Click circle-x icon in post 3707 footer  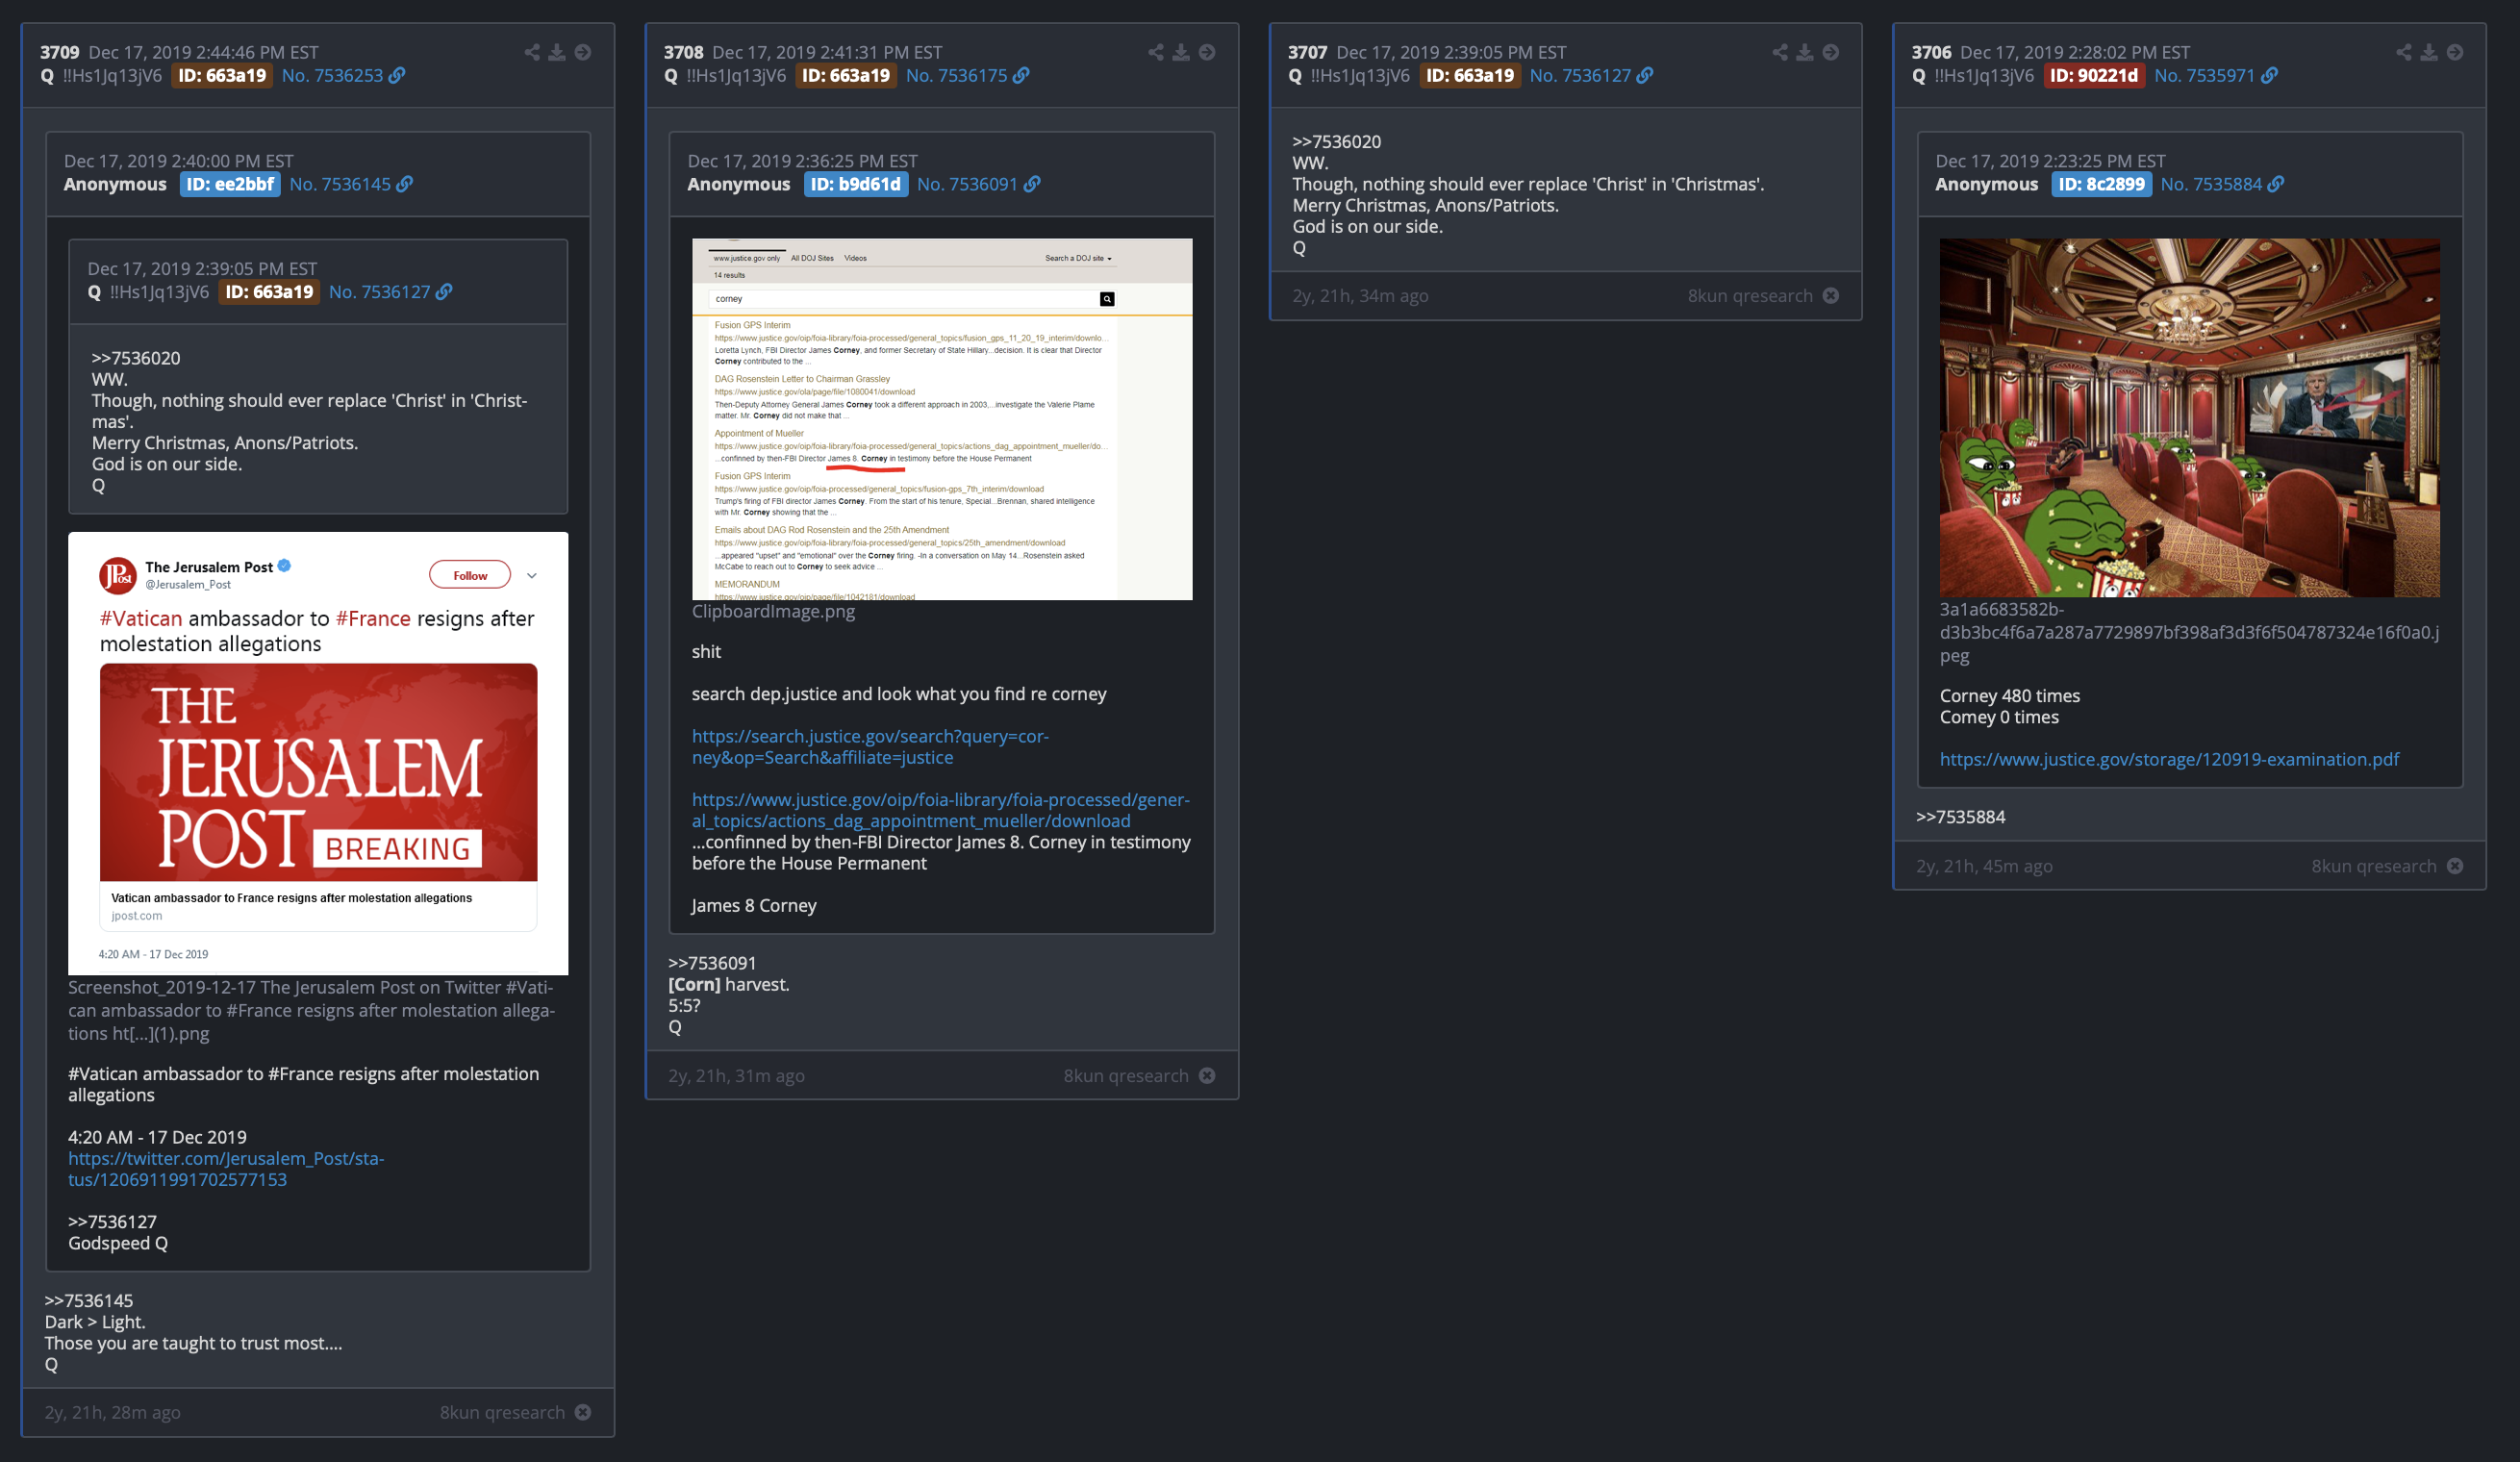1831,295
